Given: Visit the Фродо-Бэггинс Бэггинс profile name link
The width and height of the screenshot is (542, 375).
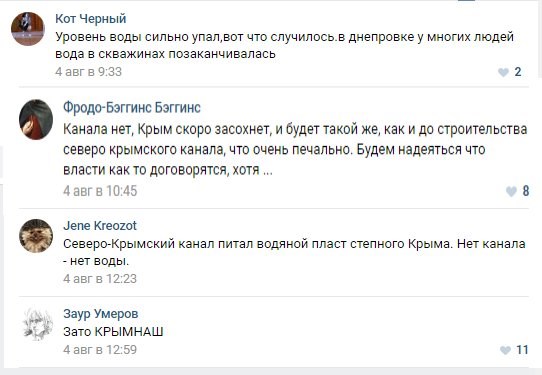Looking at the screenshot, I should (x=132, y=108).
